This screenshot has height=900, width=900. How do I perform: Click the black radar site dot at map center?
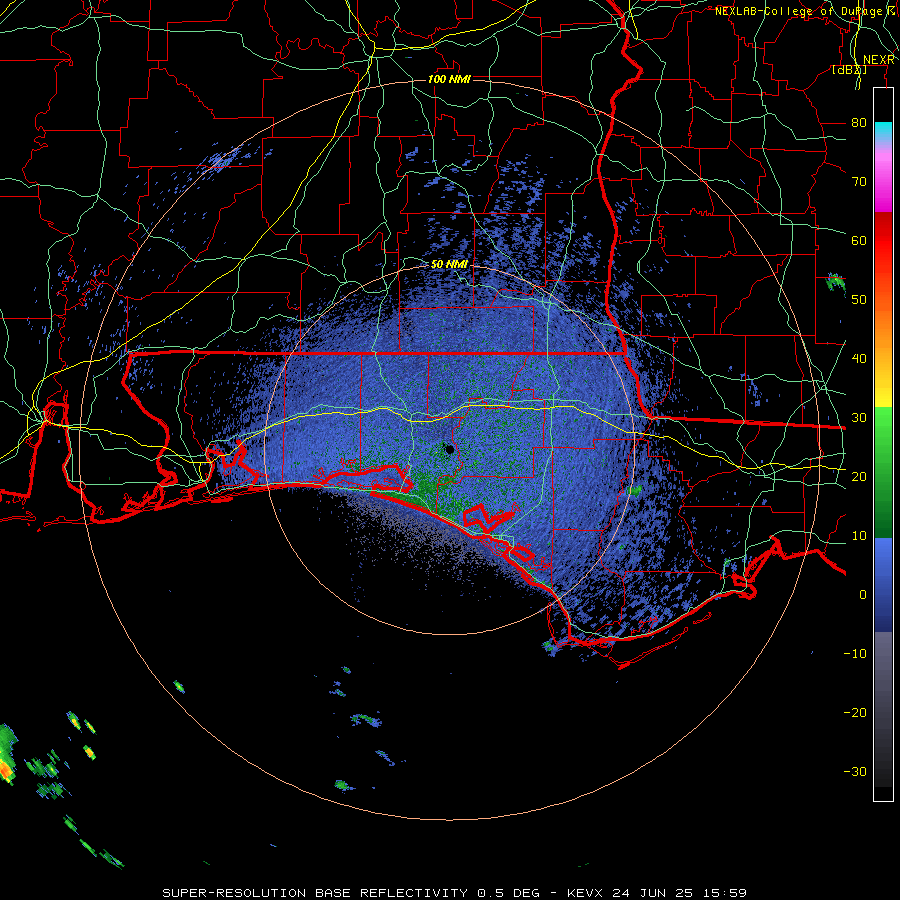pyautogui.click(x=450, y=449)
